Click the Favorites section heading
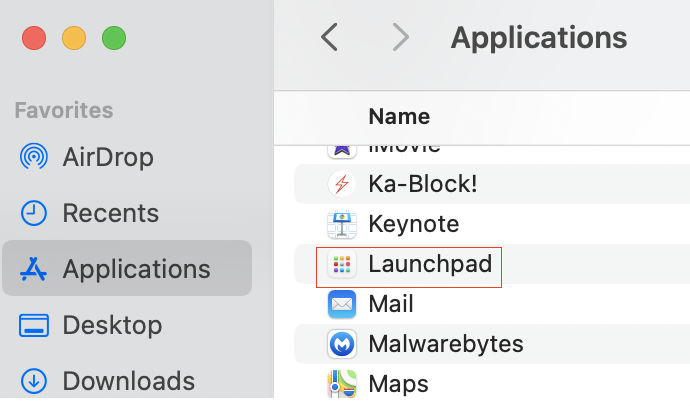Image resolution: width=690 pixels, height=406 pixels. [x=64, y=110]
